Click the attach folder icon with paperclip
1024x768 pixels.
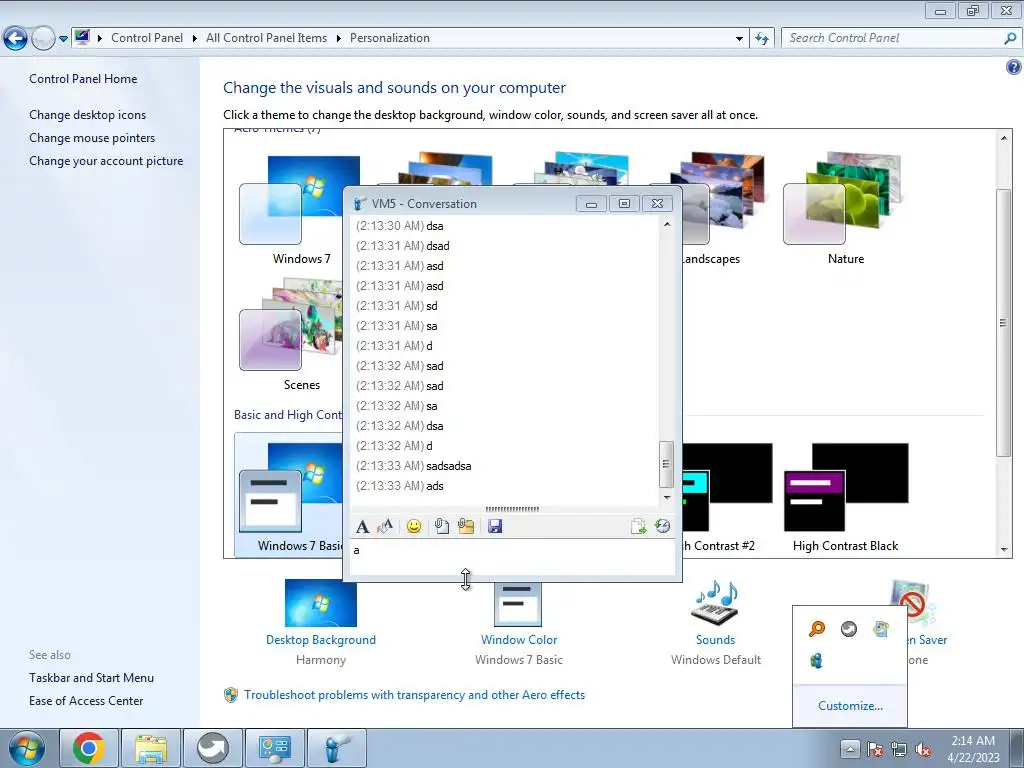pyautogui.click(x=466, y=526)
